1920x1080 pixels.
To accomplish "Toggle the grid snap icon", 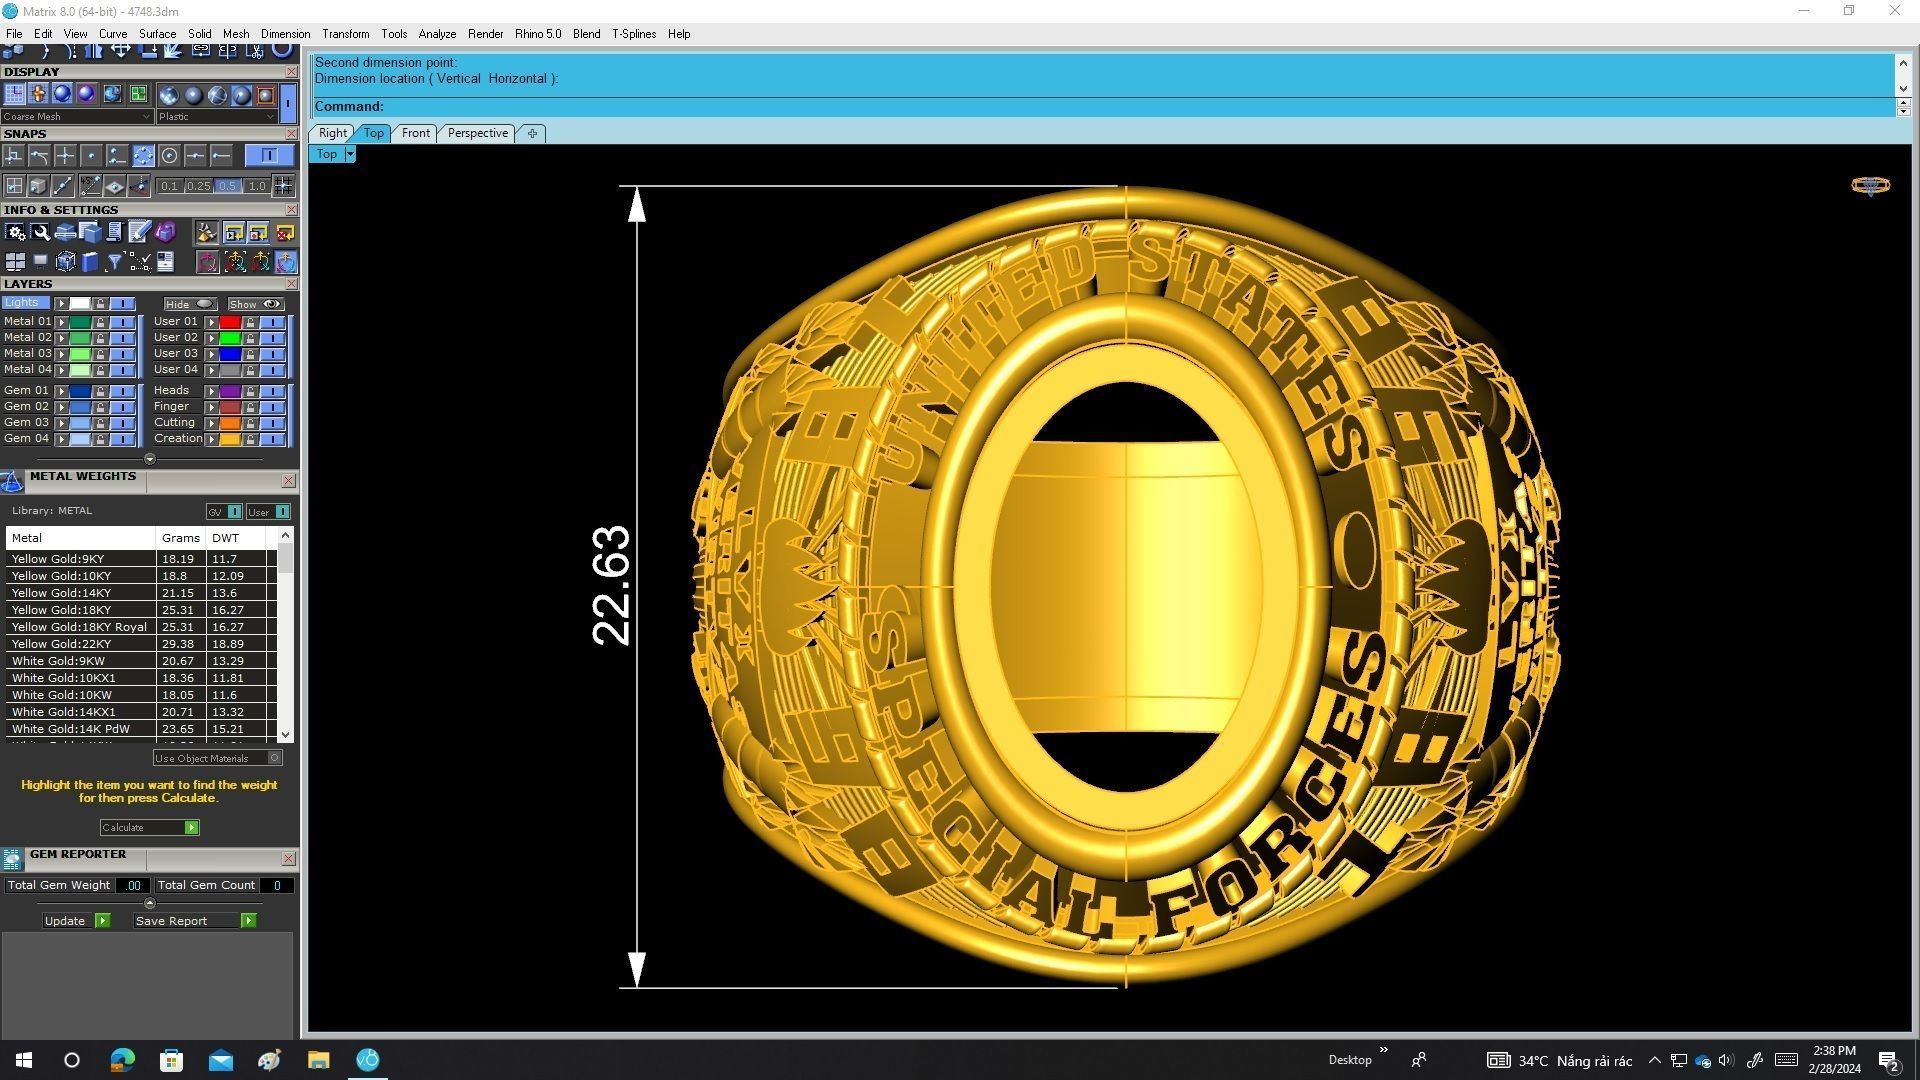I will [283, 186].
